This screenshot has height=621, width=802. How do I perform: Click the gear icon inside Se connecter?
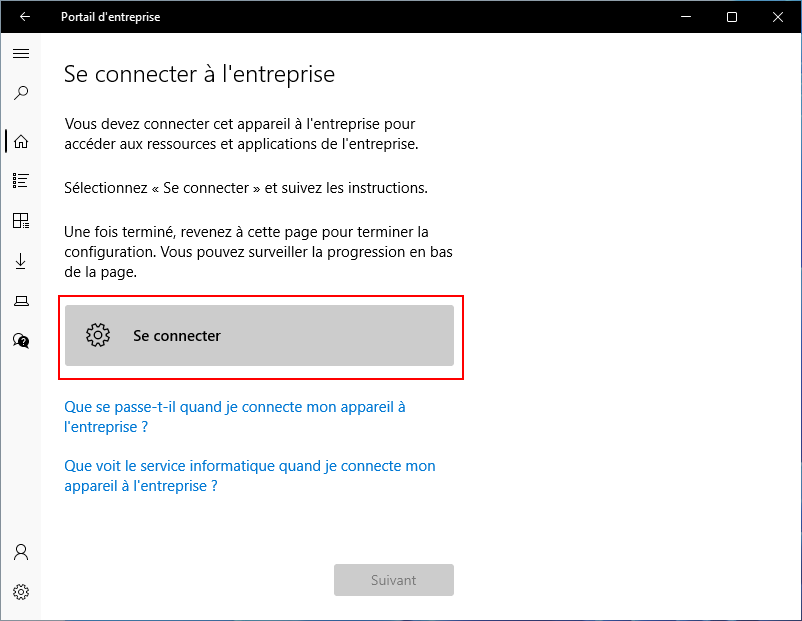(98, 336)
